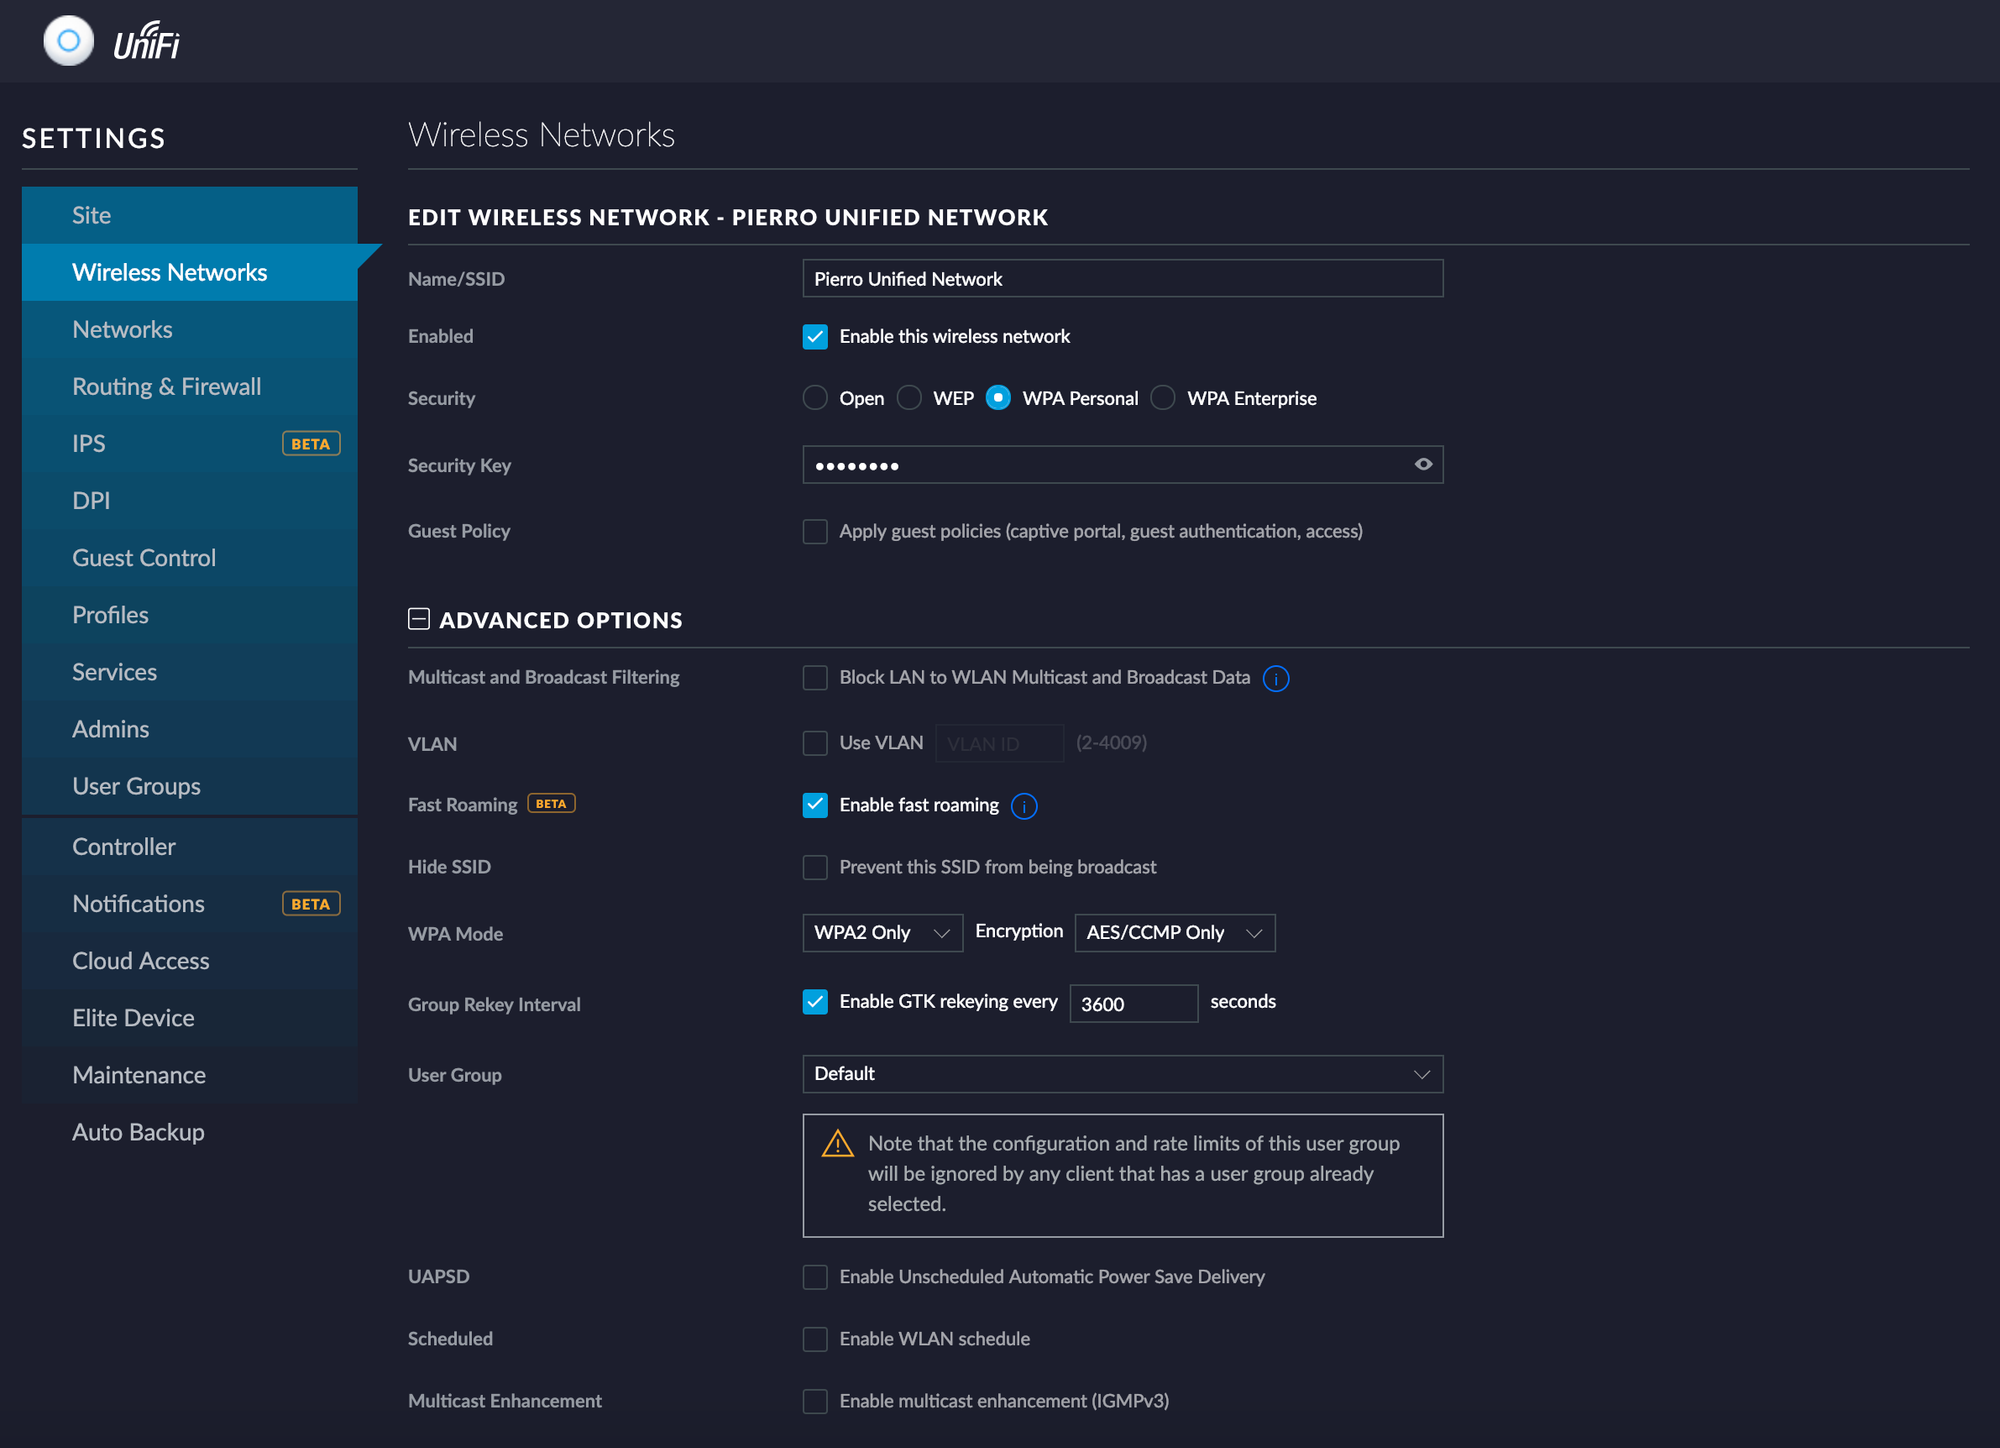
Task: Click the Fast Roaming BETA badge
Action: [x=551, y=804]
